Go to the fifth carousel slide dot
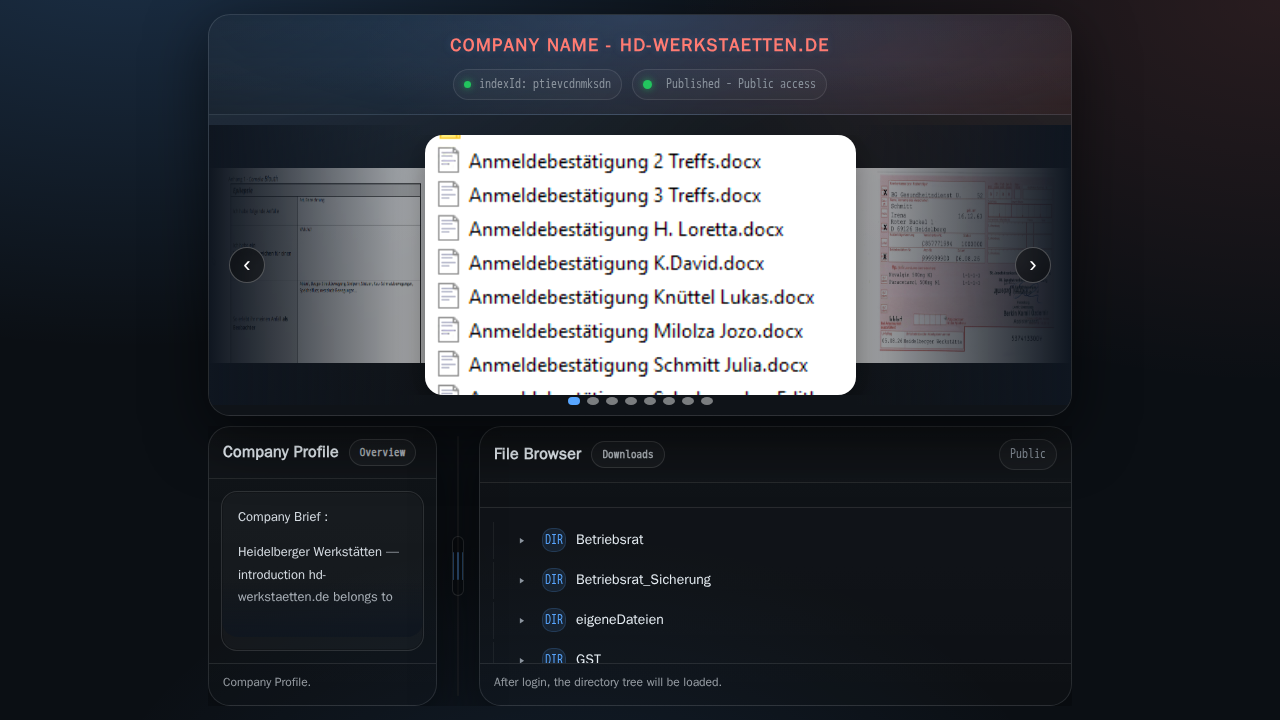Screen dimensions: 1280x720 [x=650, y=401]
